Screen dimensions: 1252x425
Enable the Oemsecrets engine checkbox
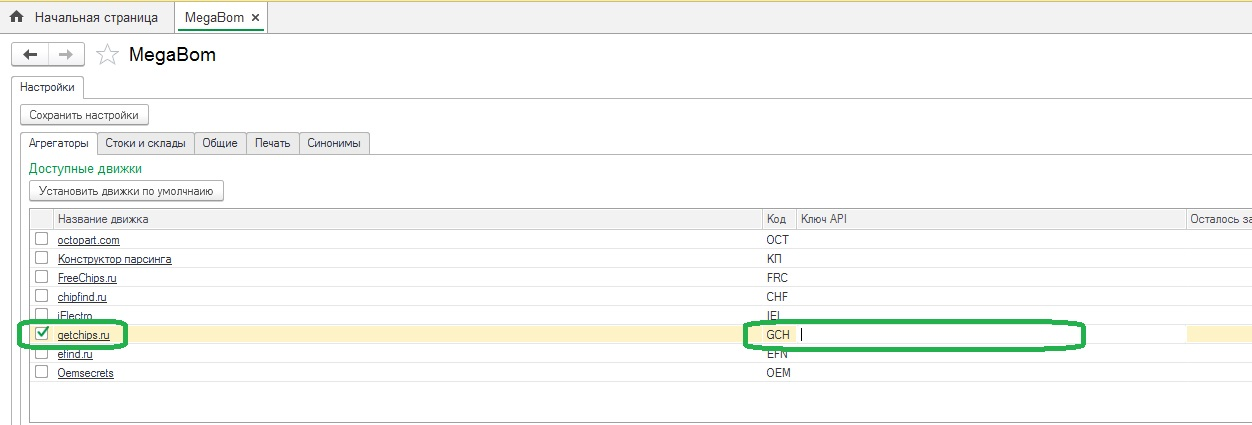pyautogui.click(x=42, y=372)
